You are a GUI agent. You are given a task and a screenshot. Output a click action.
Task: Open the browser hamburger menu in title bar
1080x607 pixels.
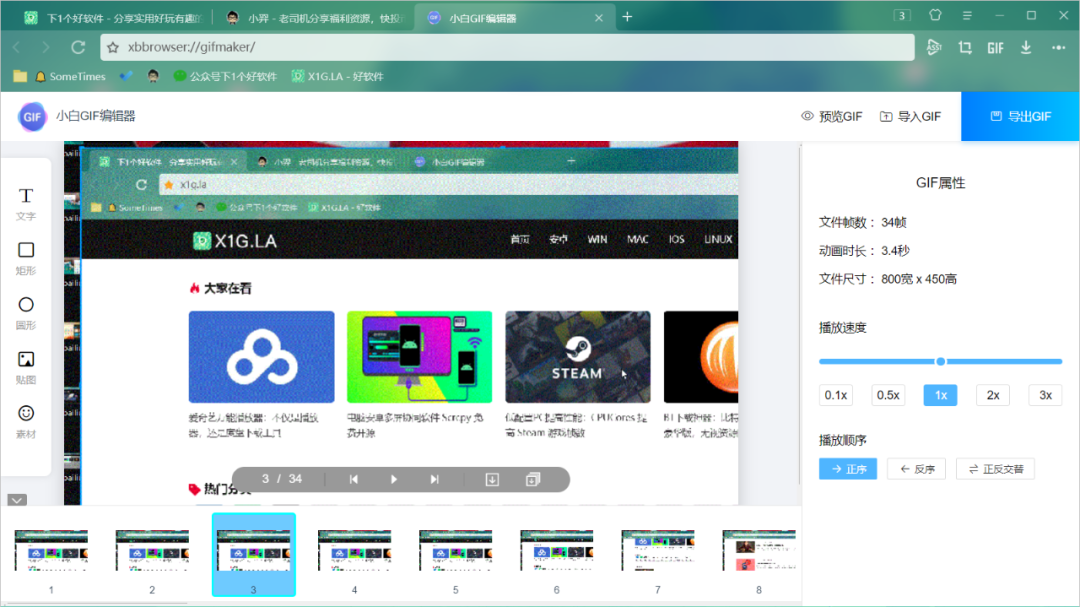pos(967,15)
